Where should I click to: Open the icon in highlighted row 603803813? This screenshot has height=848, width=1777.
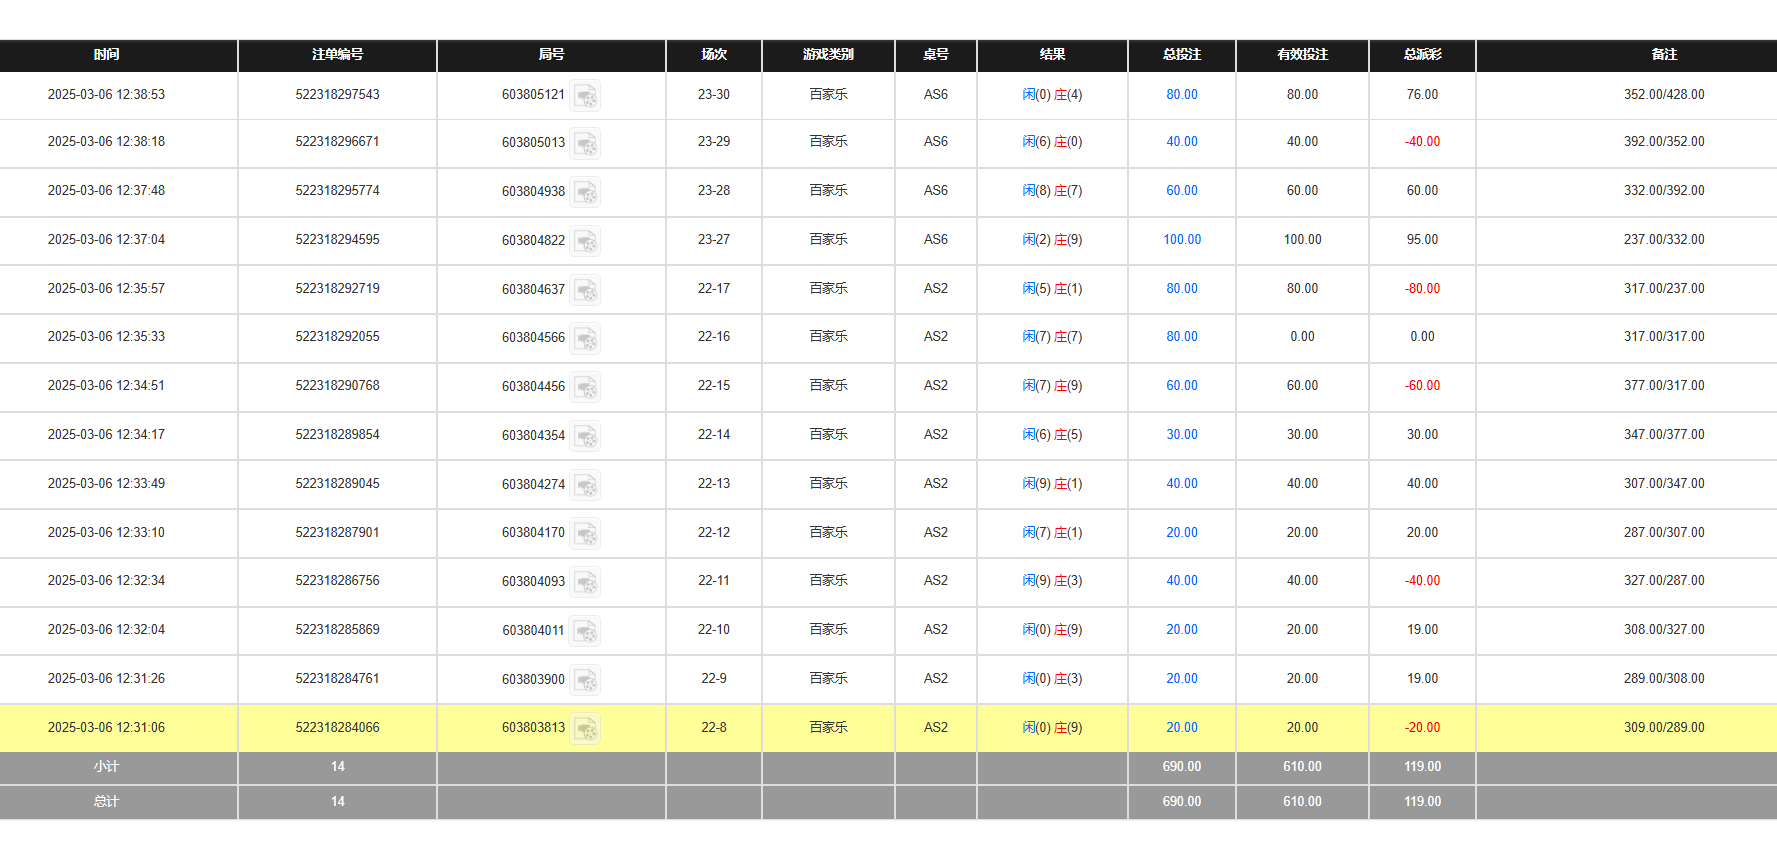click(x=586, y=729)
